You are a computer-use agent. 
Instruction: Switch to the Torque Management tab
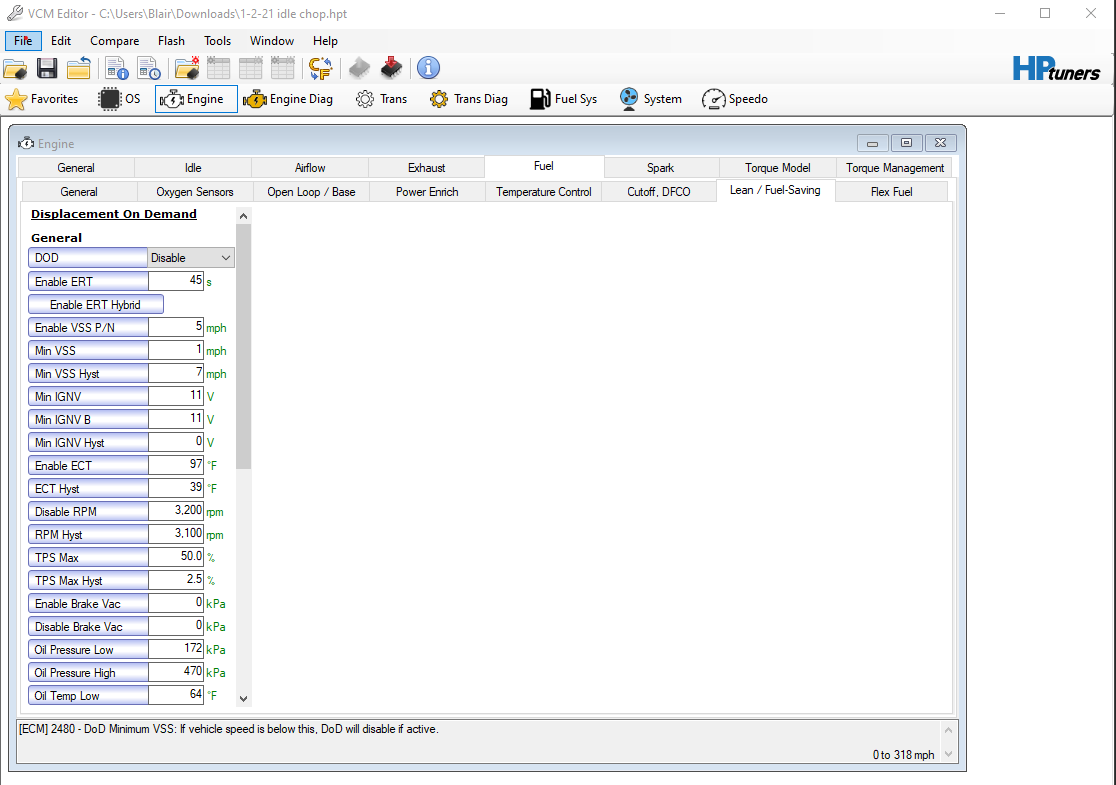pyautogui.click(x=895, y=168)
